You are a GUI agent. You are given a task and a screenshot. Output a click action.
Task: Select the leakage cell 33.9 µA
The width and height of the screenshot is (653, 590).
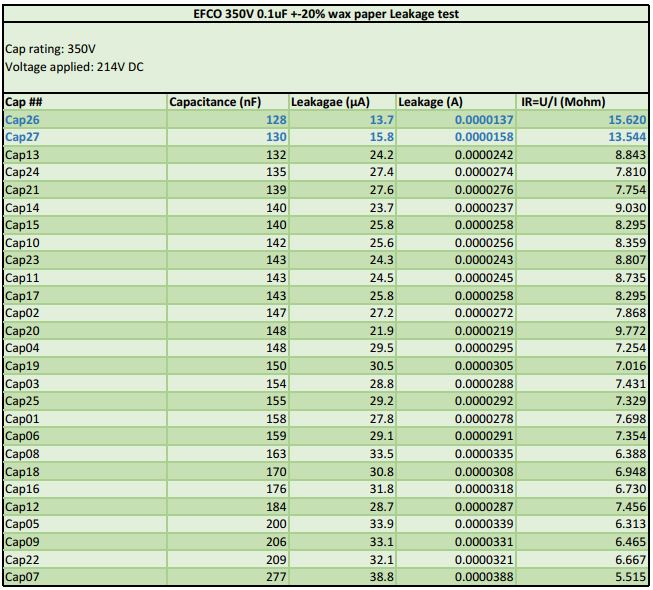coord(382,524)
